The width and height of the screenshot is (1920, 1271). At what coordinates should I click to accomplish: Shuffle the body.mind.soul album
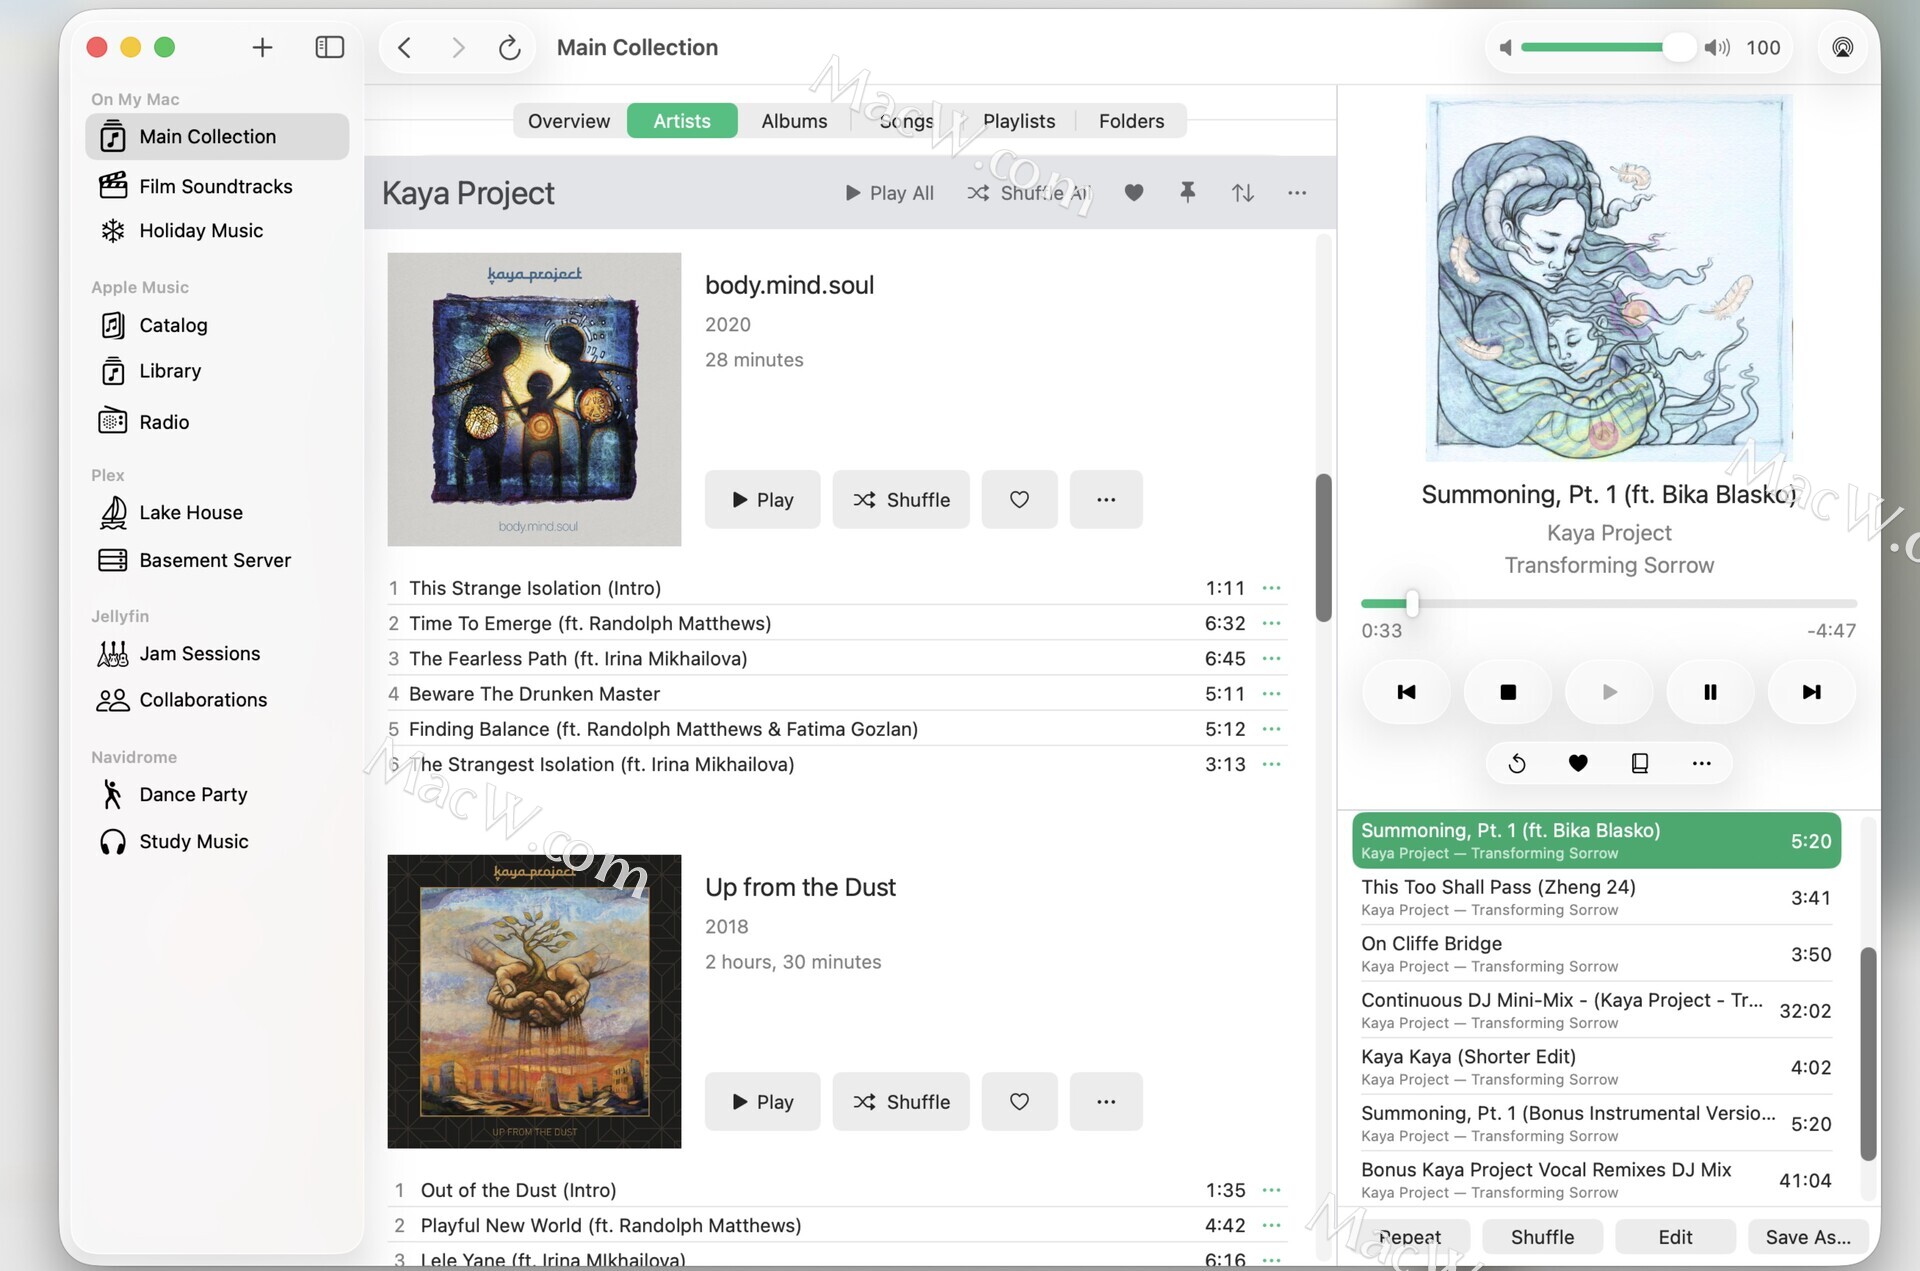[x=901, y=499]
